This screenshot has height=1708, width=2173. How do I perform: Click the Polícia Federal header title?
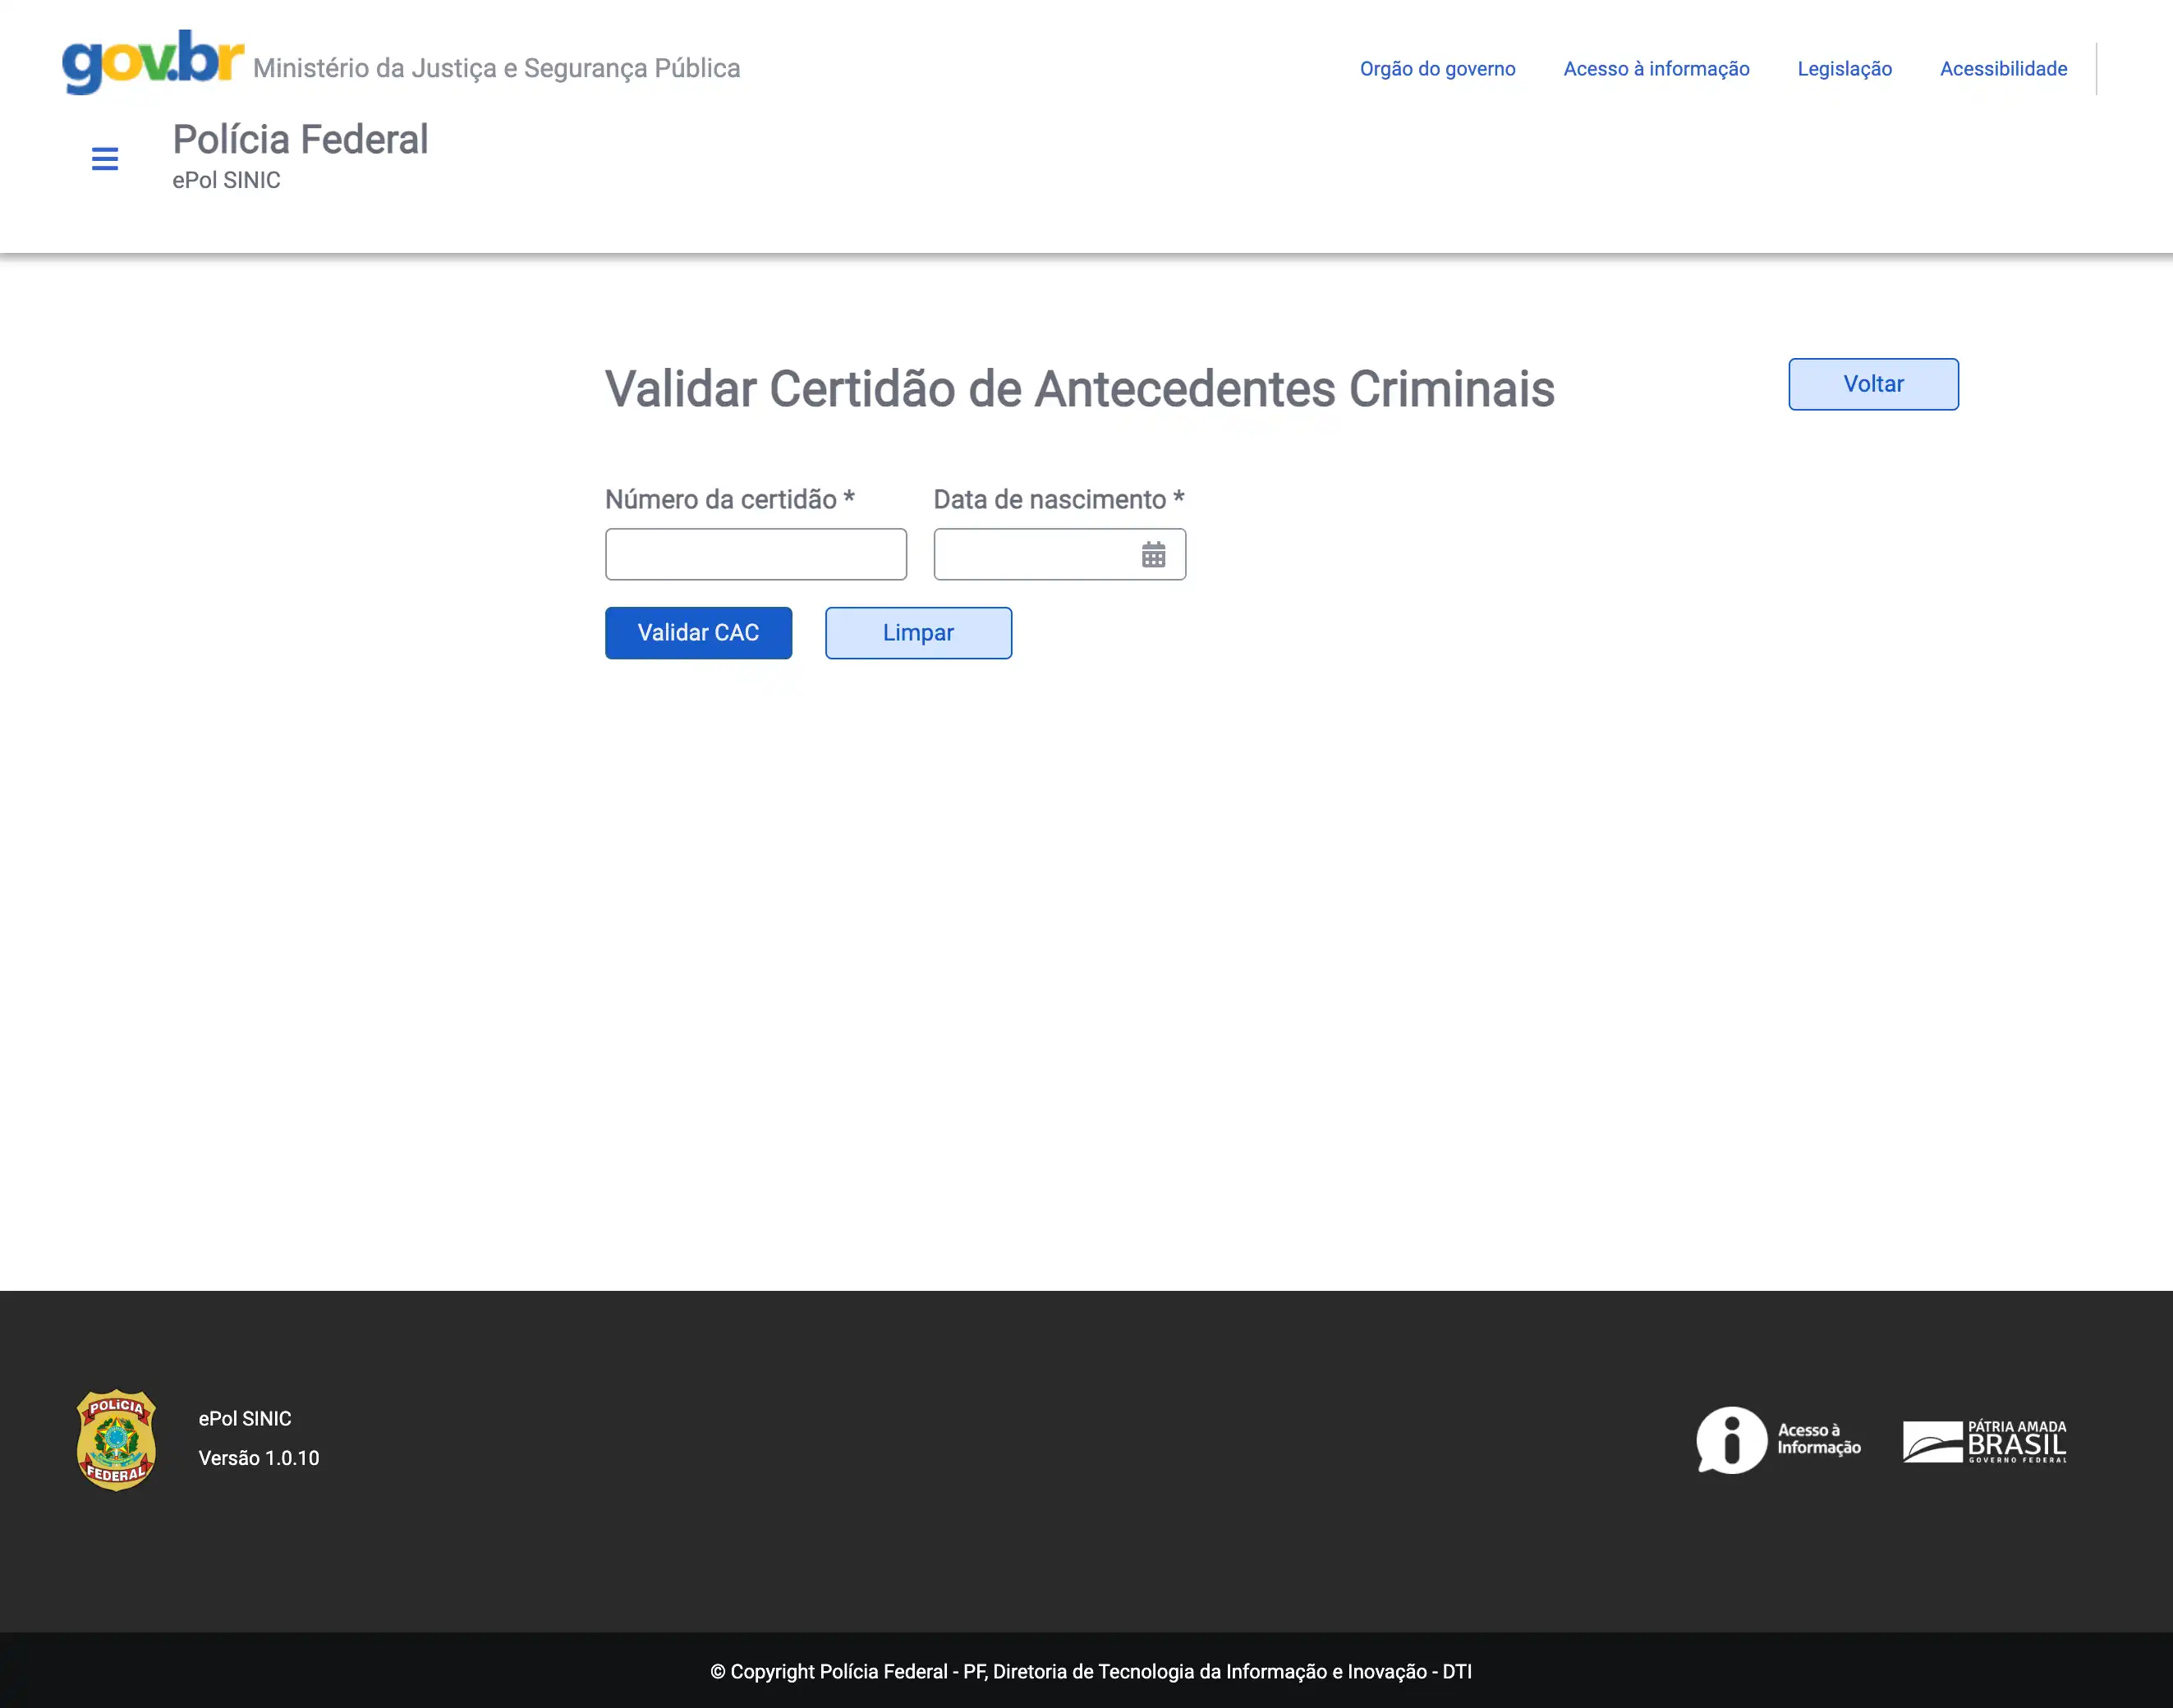(300, 140)
